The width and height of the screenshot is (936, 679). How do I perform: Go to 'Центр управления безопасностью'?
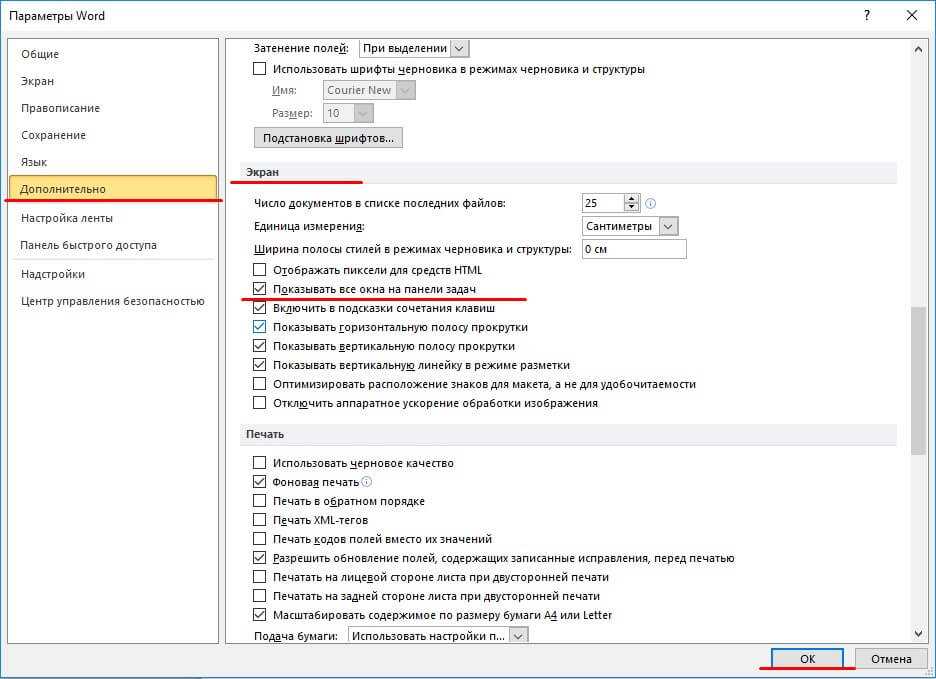click(x=112, y=301)
